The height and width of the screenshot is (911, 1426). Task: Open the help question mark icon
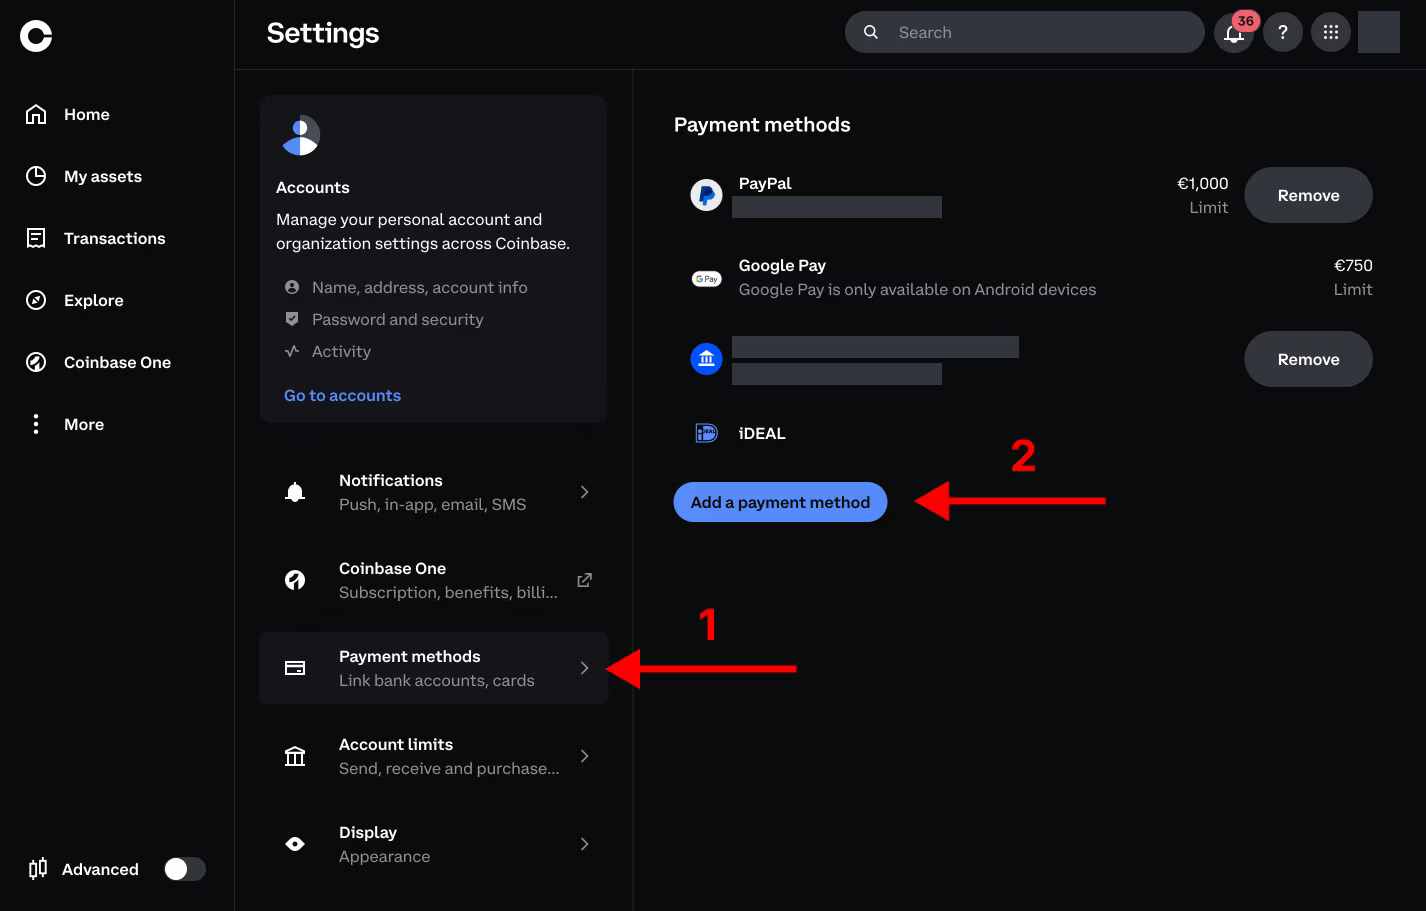pos(1282,32)
